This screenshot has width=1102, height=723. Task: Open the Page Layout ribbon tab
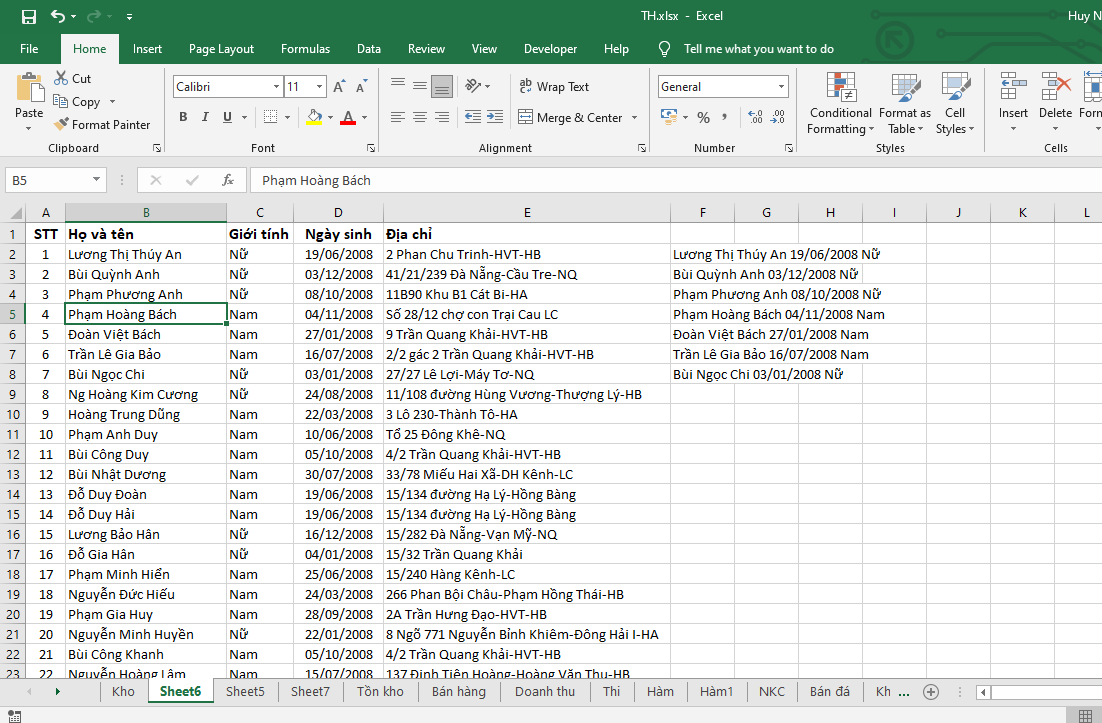point(221,49)
